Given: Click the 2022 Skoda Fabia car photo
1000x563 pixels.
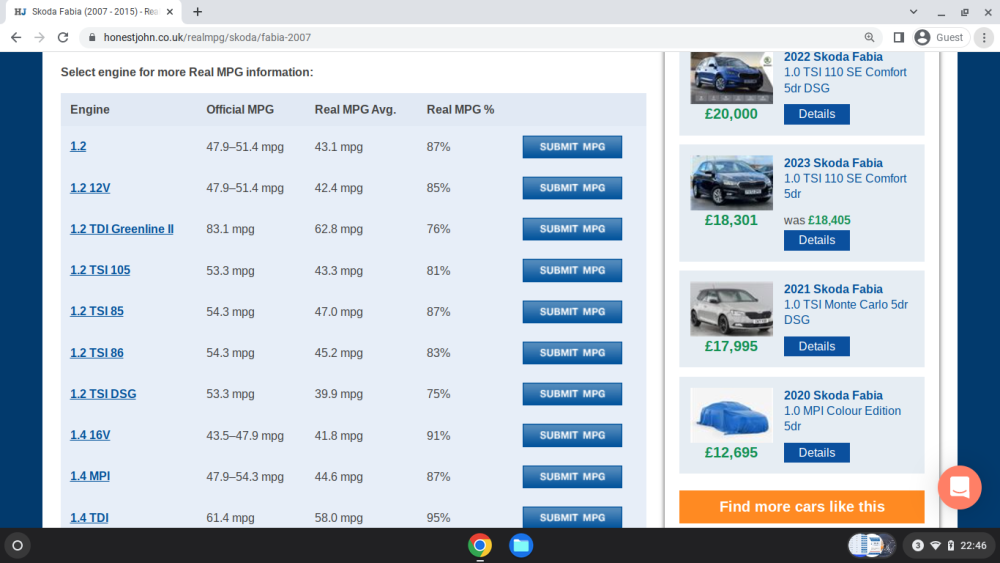Looking at the screenshot, I should point(732,78).
